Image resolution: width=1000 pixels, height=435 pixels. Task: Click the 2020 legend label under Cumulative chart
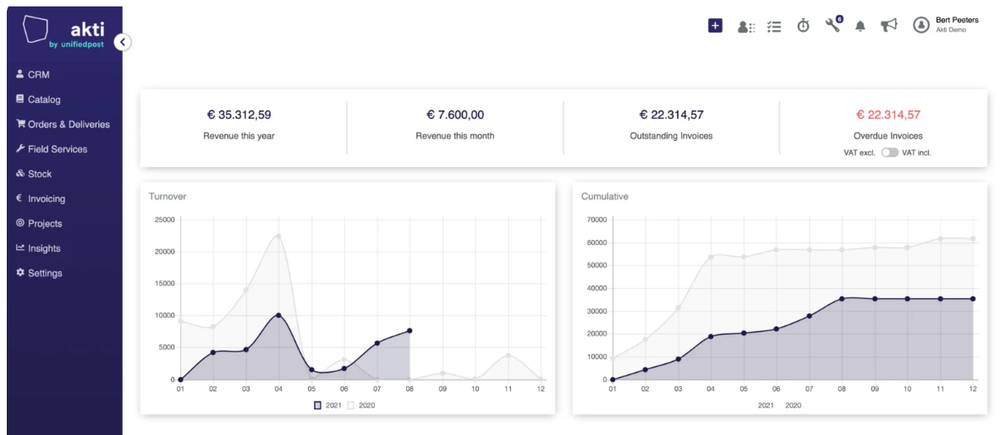pos(793,405)
